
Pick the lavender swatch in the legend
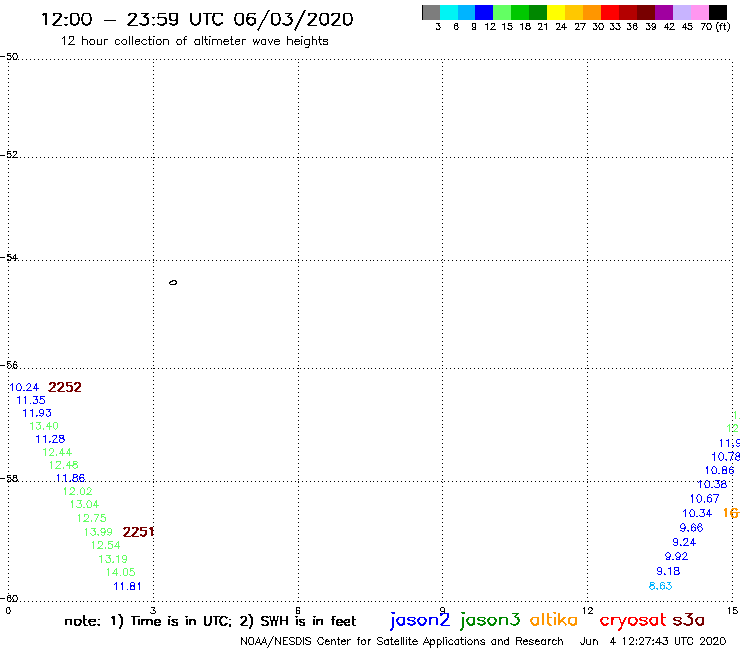coord(681,12)
